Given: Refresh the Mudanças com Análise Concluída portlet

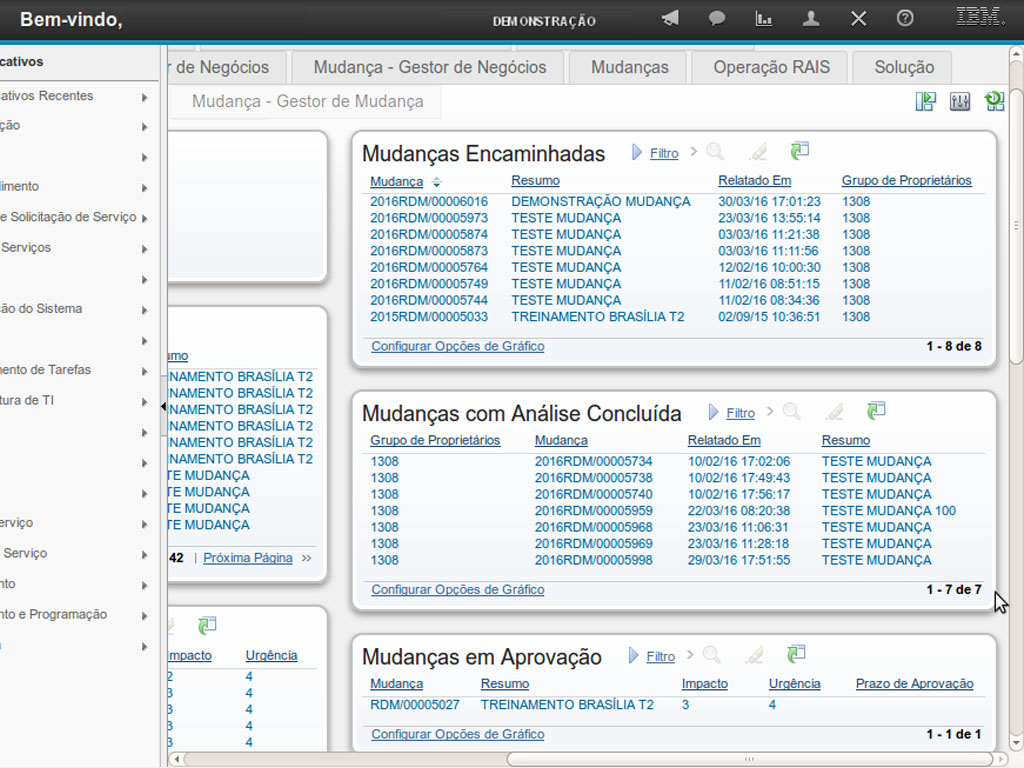Looking at the screenshot, I should 876,411.
